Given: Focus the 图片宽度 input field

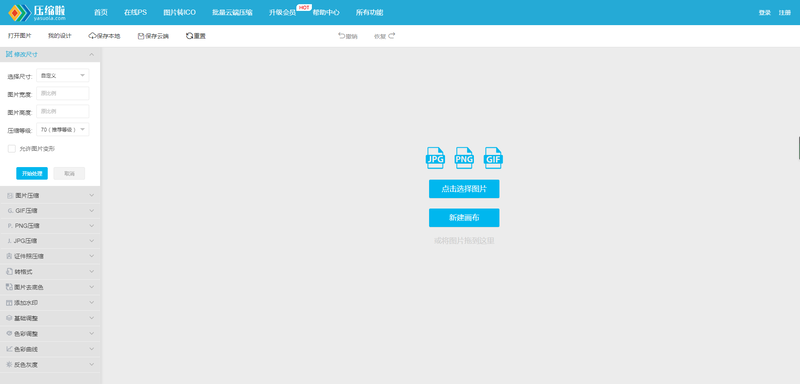Looking at the screenshot, I should pyautogui.click(x=63, y=93).
